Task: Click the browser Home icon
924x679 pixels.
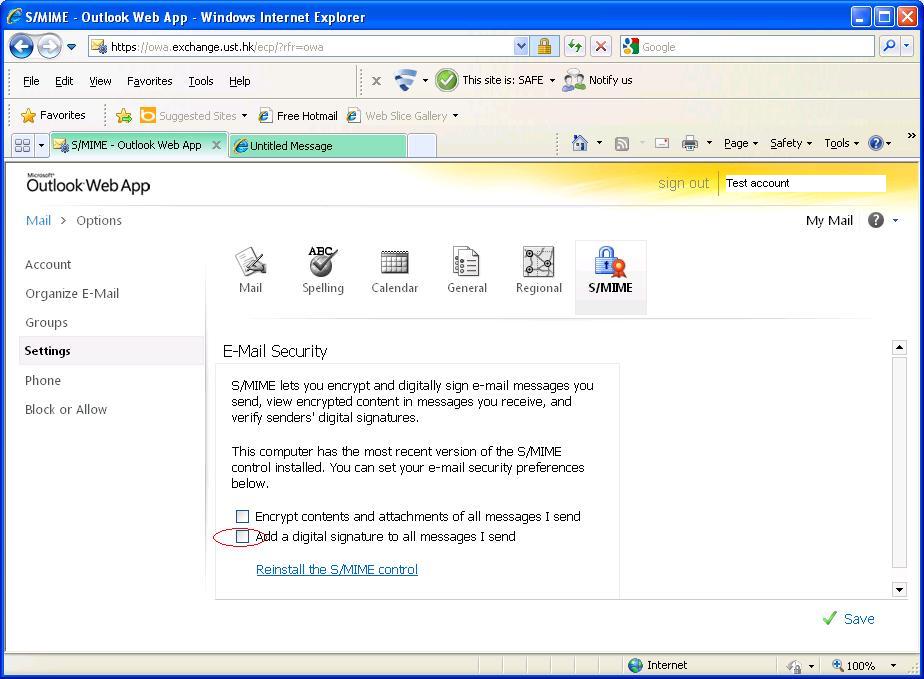Action: click(x=579, y=143)
